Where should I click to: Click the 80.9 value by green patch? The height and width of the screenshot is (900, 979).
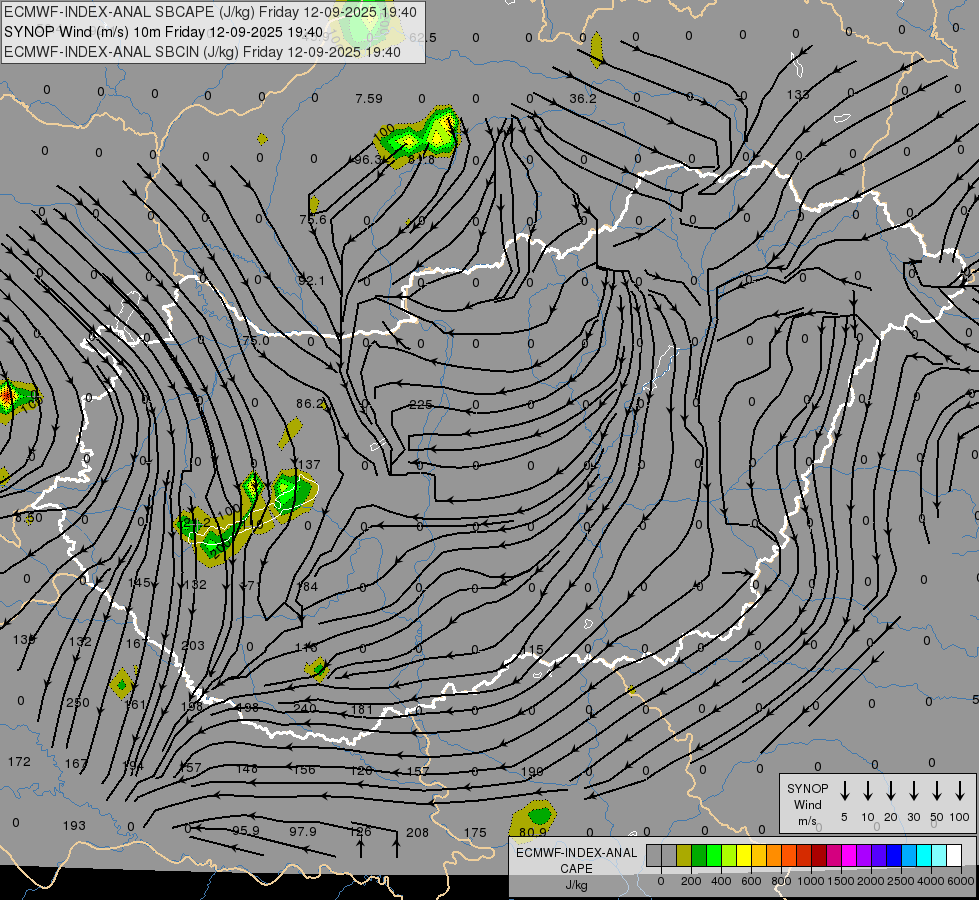pyautogui.click(x=533, y=833)
